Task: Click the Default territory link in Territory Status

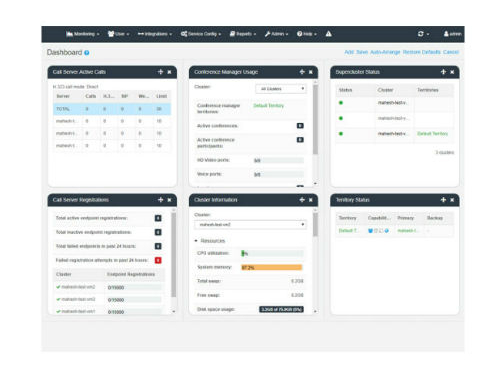Action: 348,231
